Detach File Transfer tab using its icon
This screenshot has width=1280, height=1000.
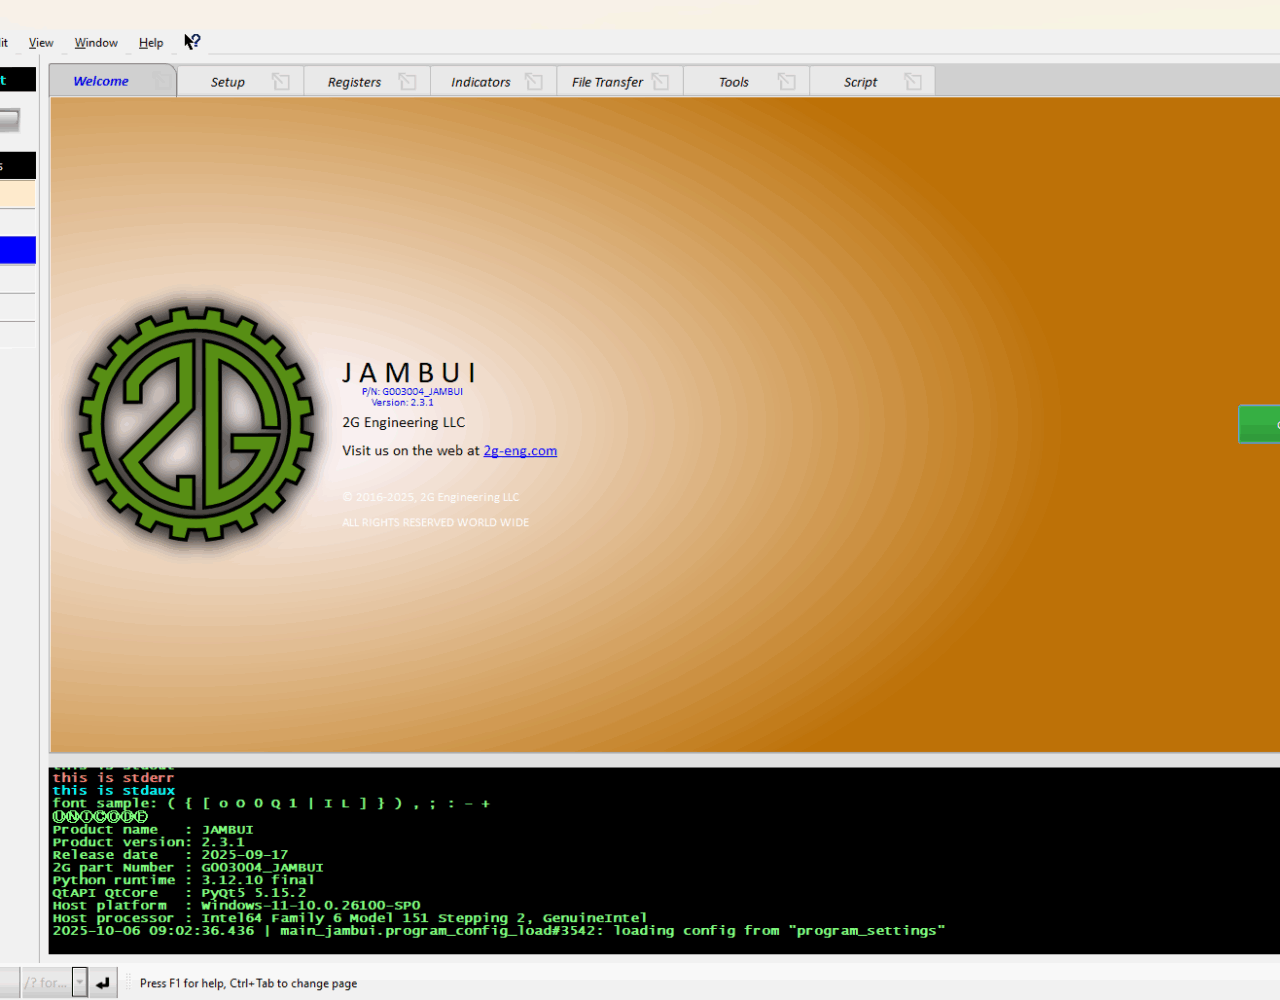point(660,82)
